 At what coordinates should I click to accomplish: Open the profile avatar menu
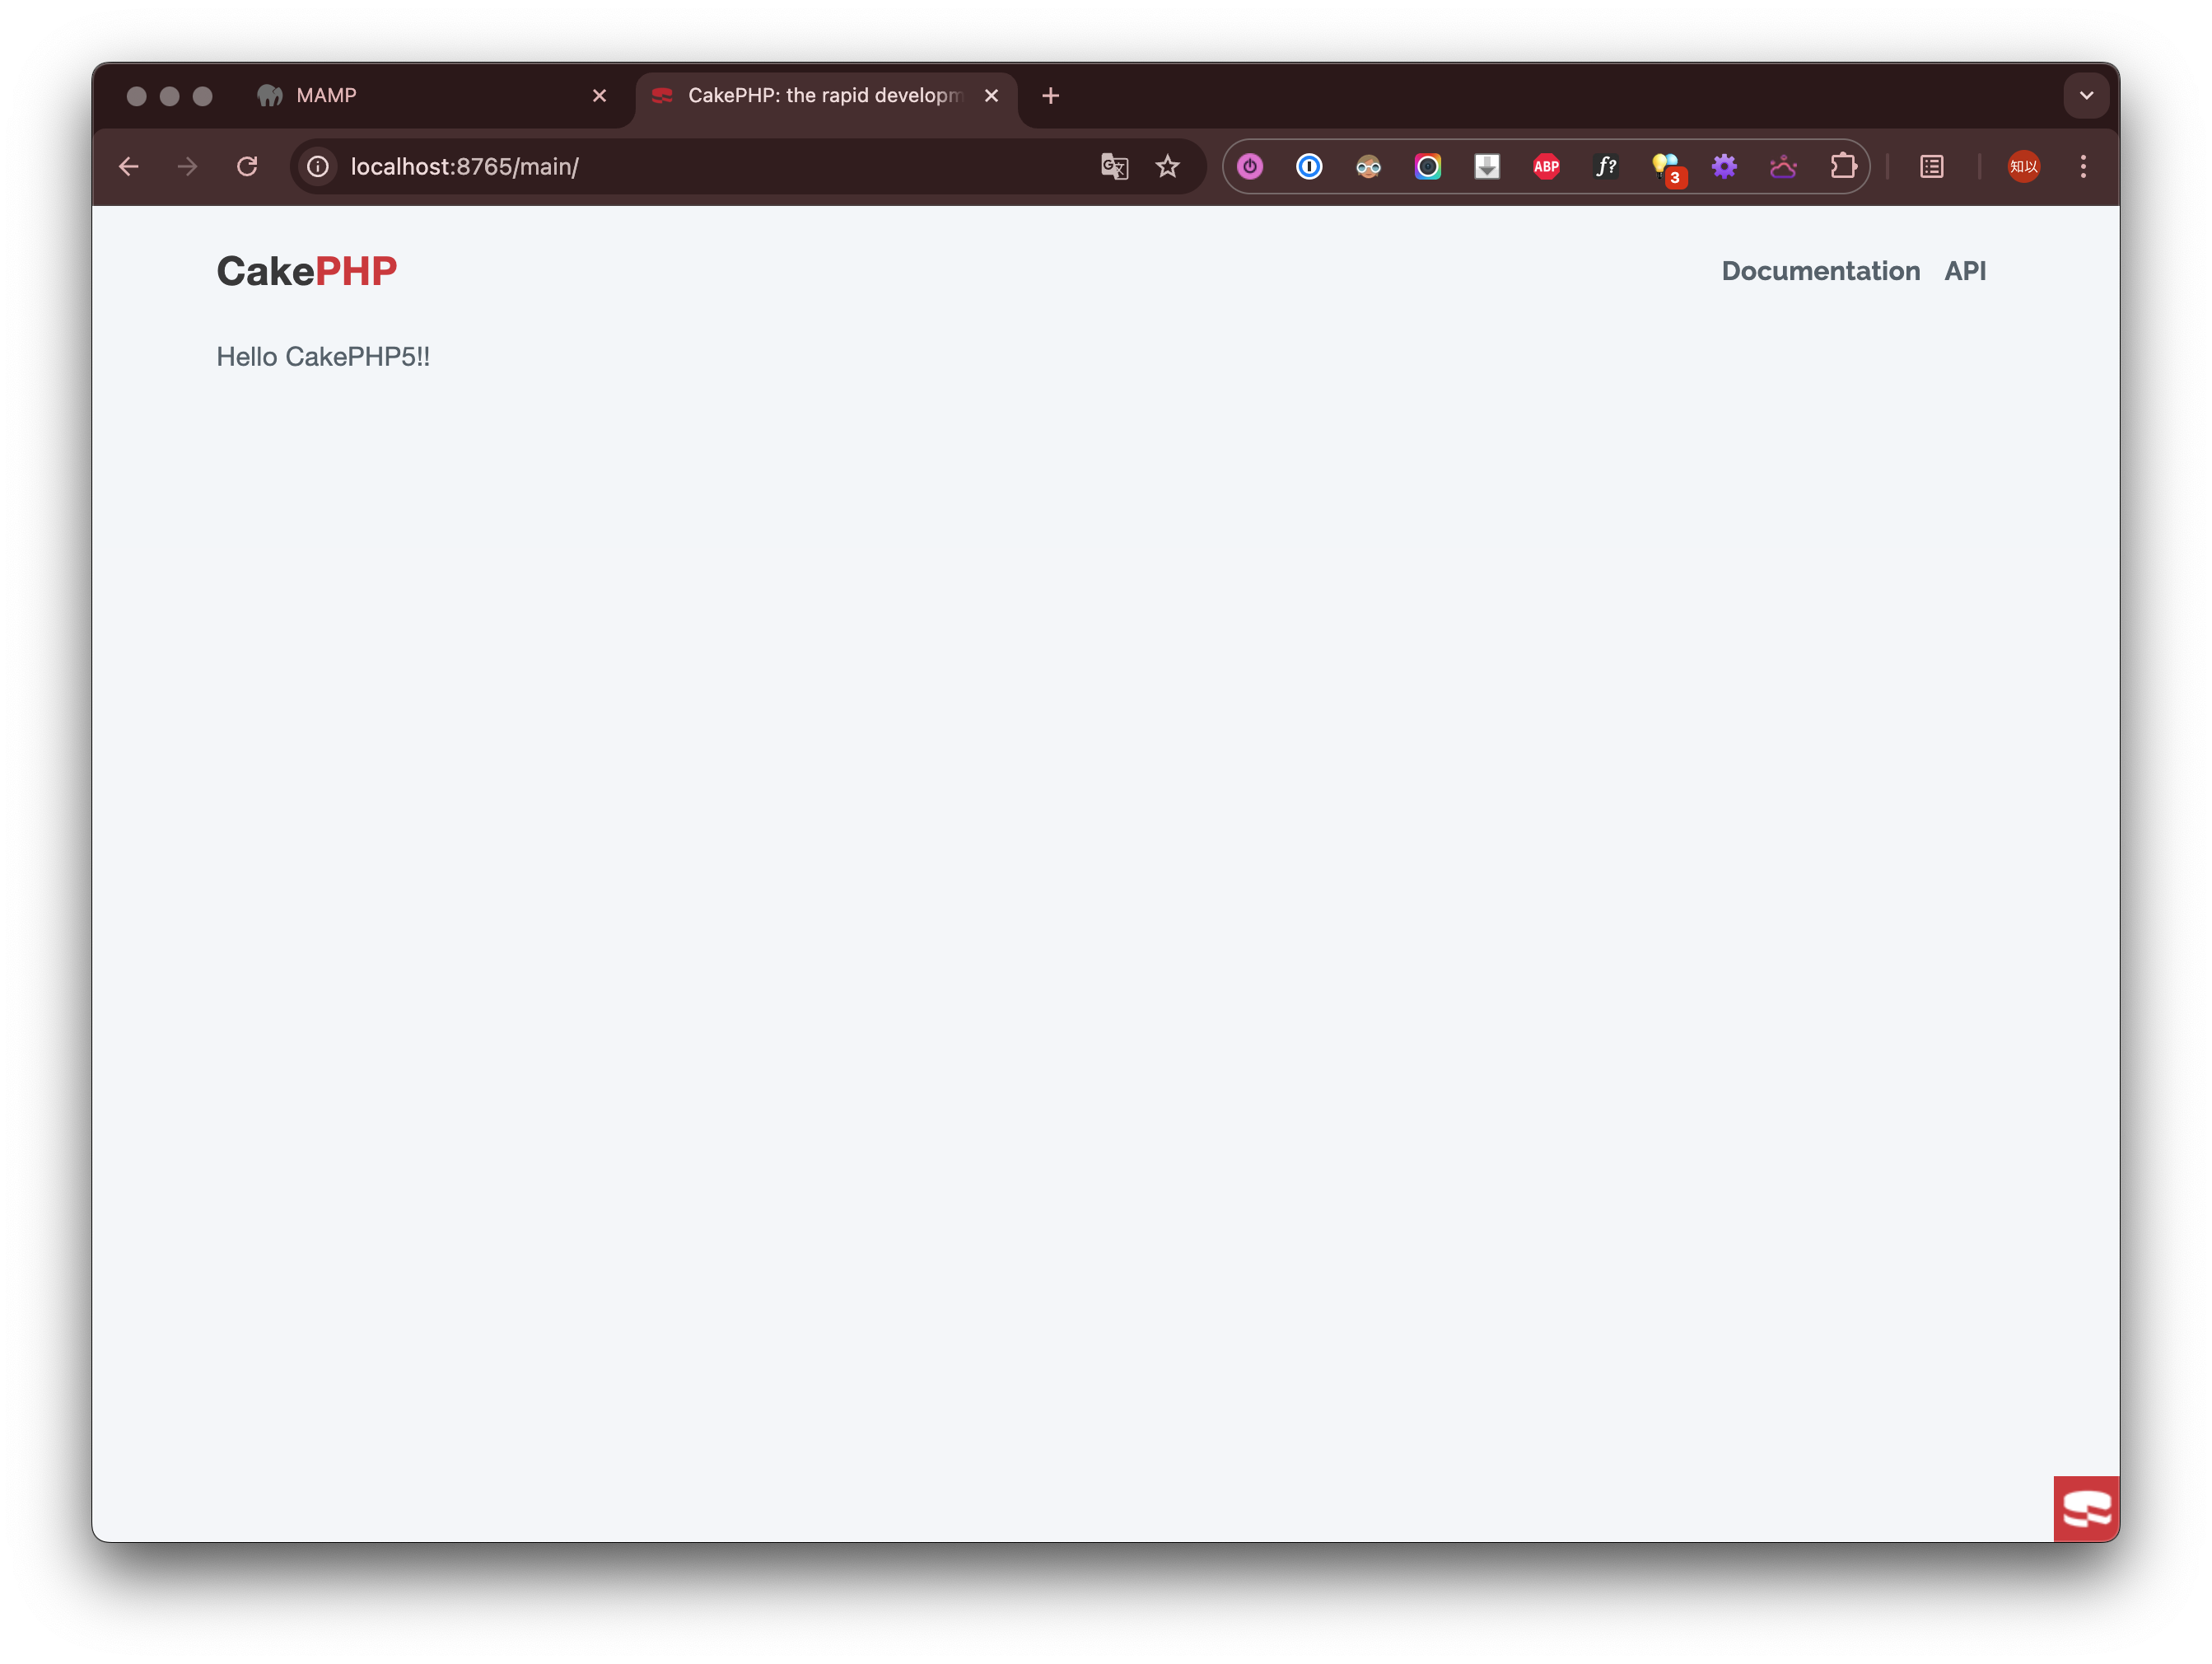tap(2024, 167)
